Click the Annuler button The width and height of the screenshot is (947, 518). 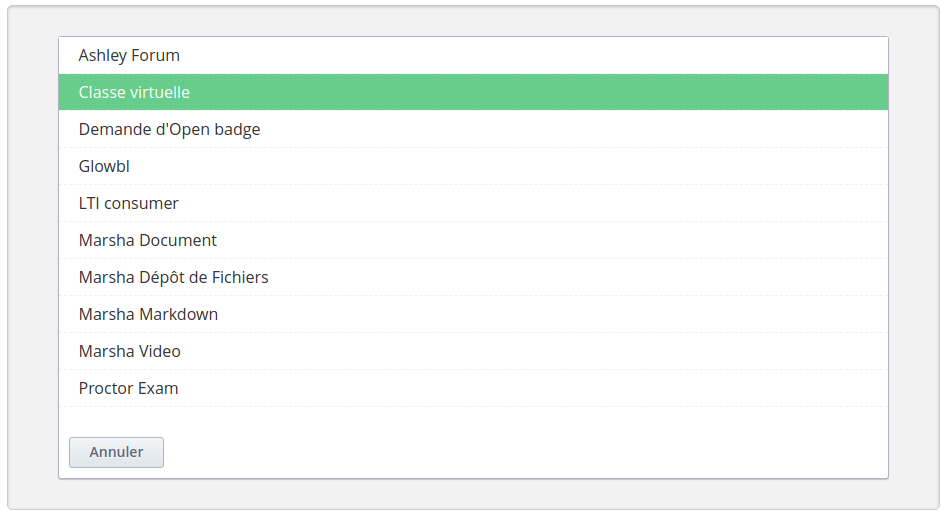pos(116,452)
